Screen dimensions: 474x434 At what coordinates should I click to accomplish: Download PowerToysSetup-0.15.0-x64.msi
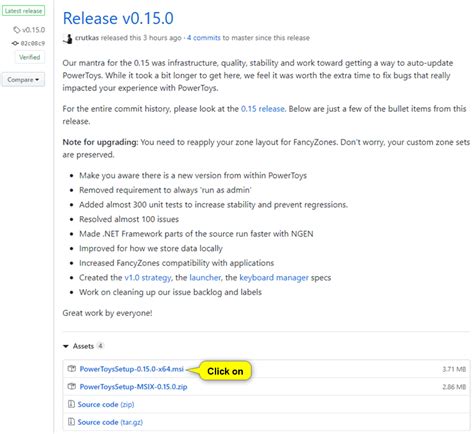[132, 369]
